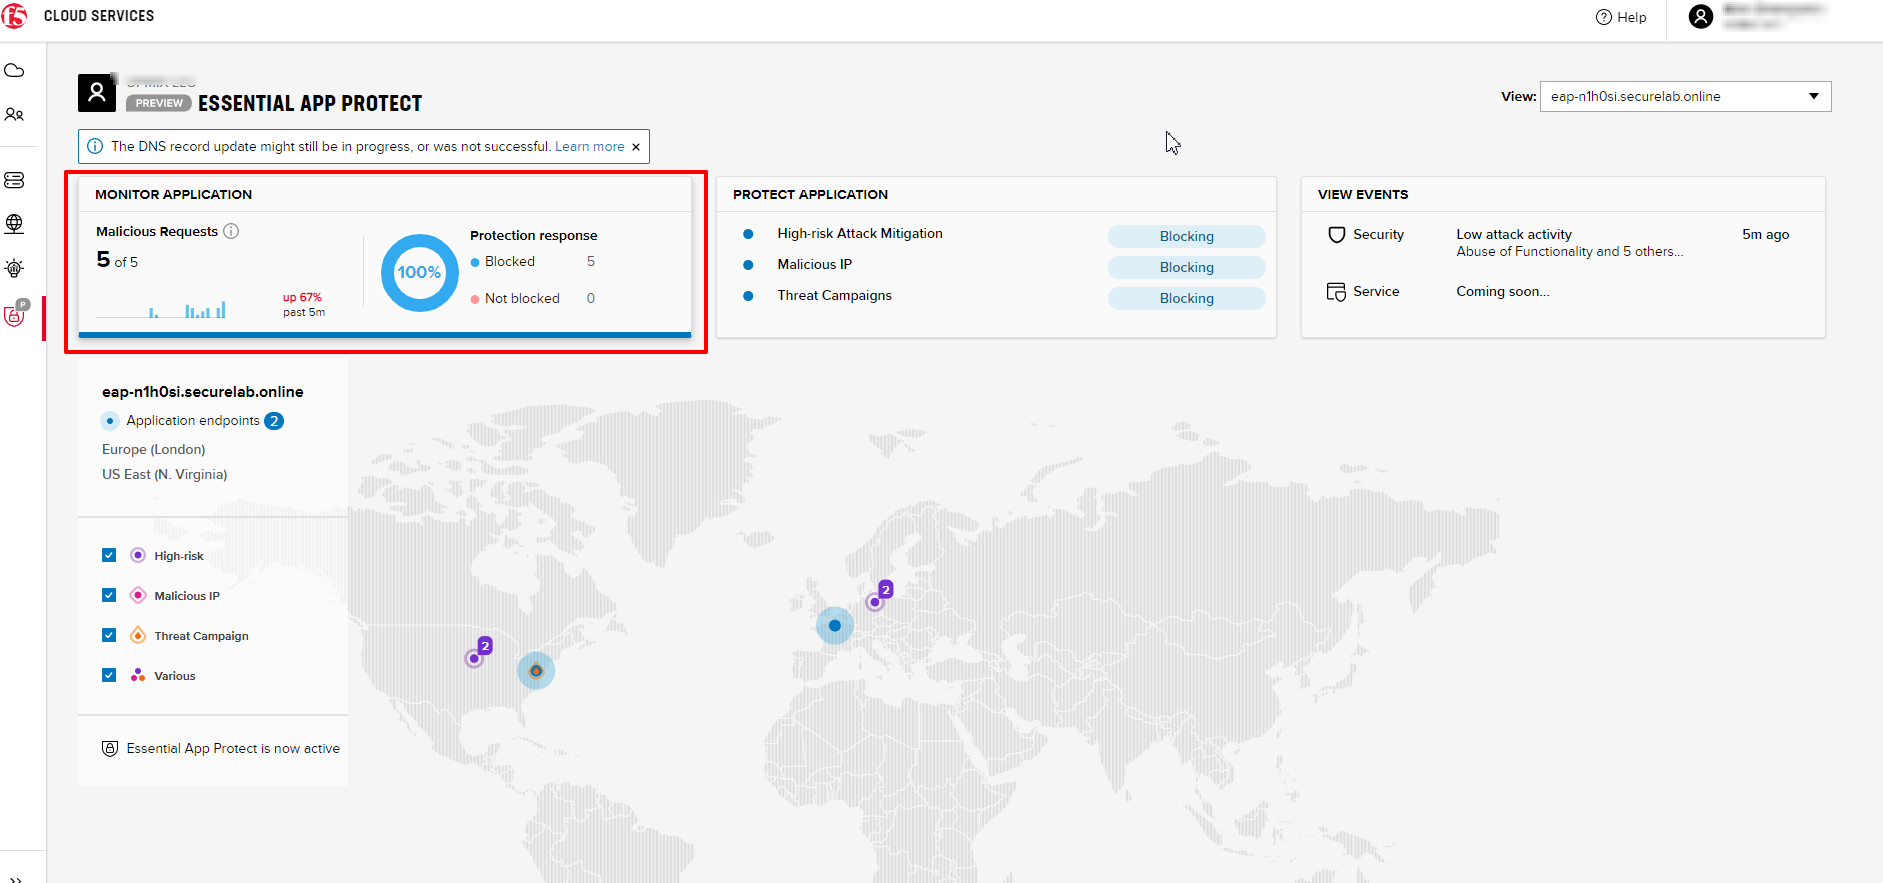Open the View application dropdown
The image size is (1883, 883).
coord(1685,97)
